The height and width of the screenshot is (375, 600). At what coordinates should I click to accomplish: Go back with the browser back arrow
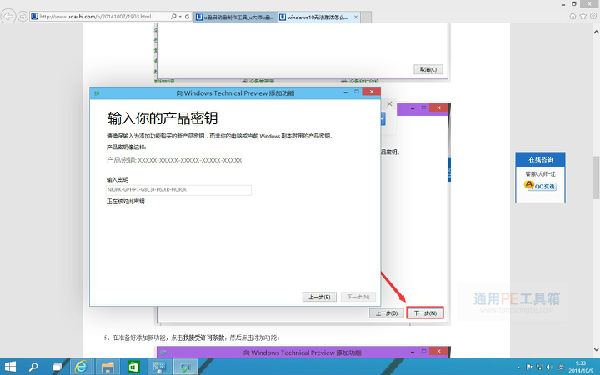point(8,16)
